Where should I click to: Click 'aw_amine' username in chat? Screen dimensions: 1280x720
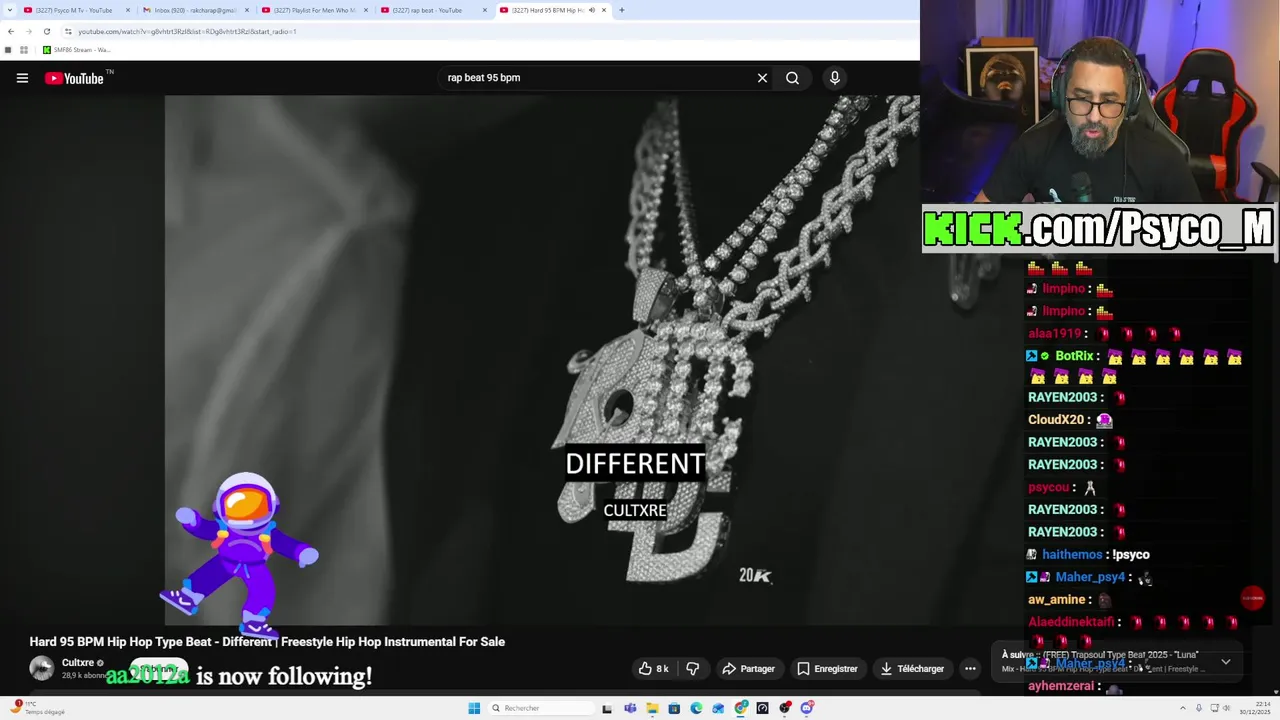coord(1057,600)
